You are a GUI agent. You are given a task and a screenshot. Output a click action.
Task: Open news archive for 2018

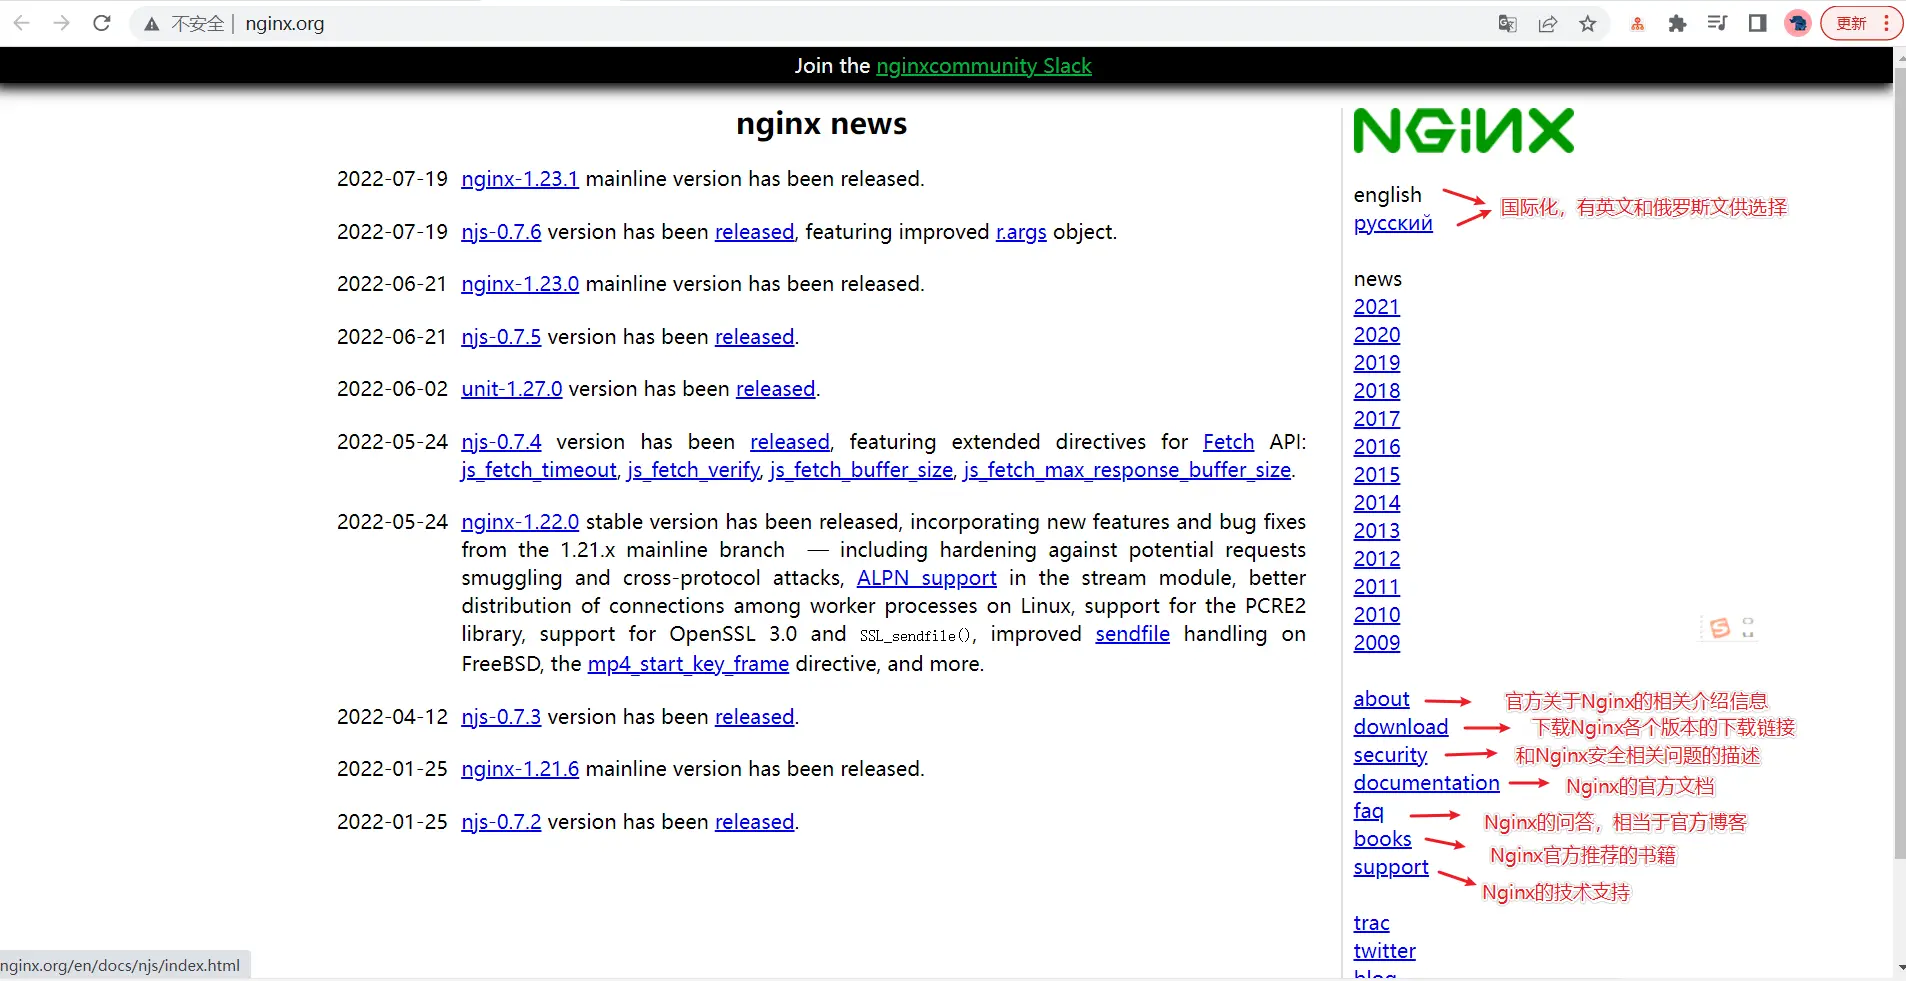click(x=1377, y=391)
